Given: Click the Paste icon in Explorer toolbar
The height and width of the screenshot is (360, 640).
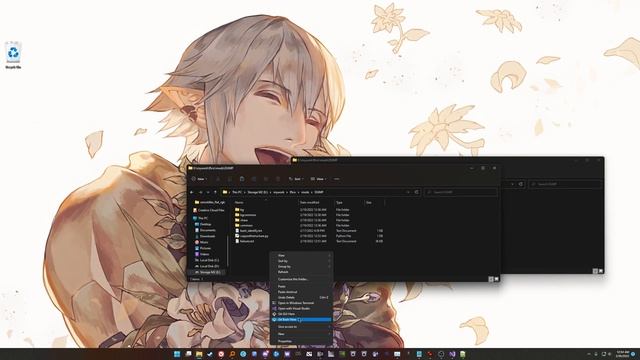Looking at the screenshot, I should point(242,179).
